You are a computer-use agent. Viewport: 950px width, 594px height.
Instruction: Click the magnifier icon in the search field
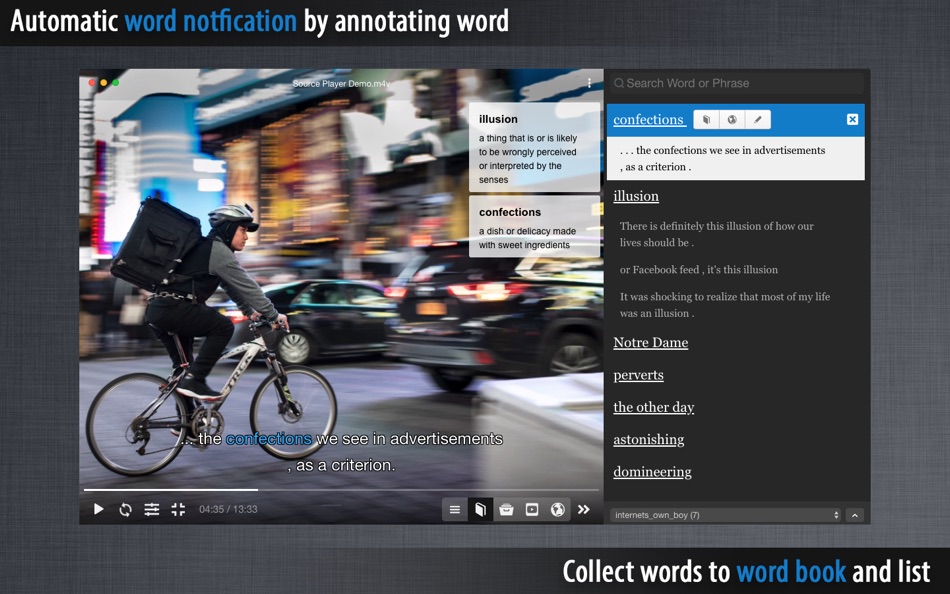coord(619,83)
